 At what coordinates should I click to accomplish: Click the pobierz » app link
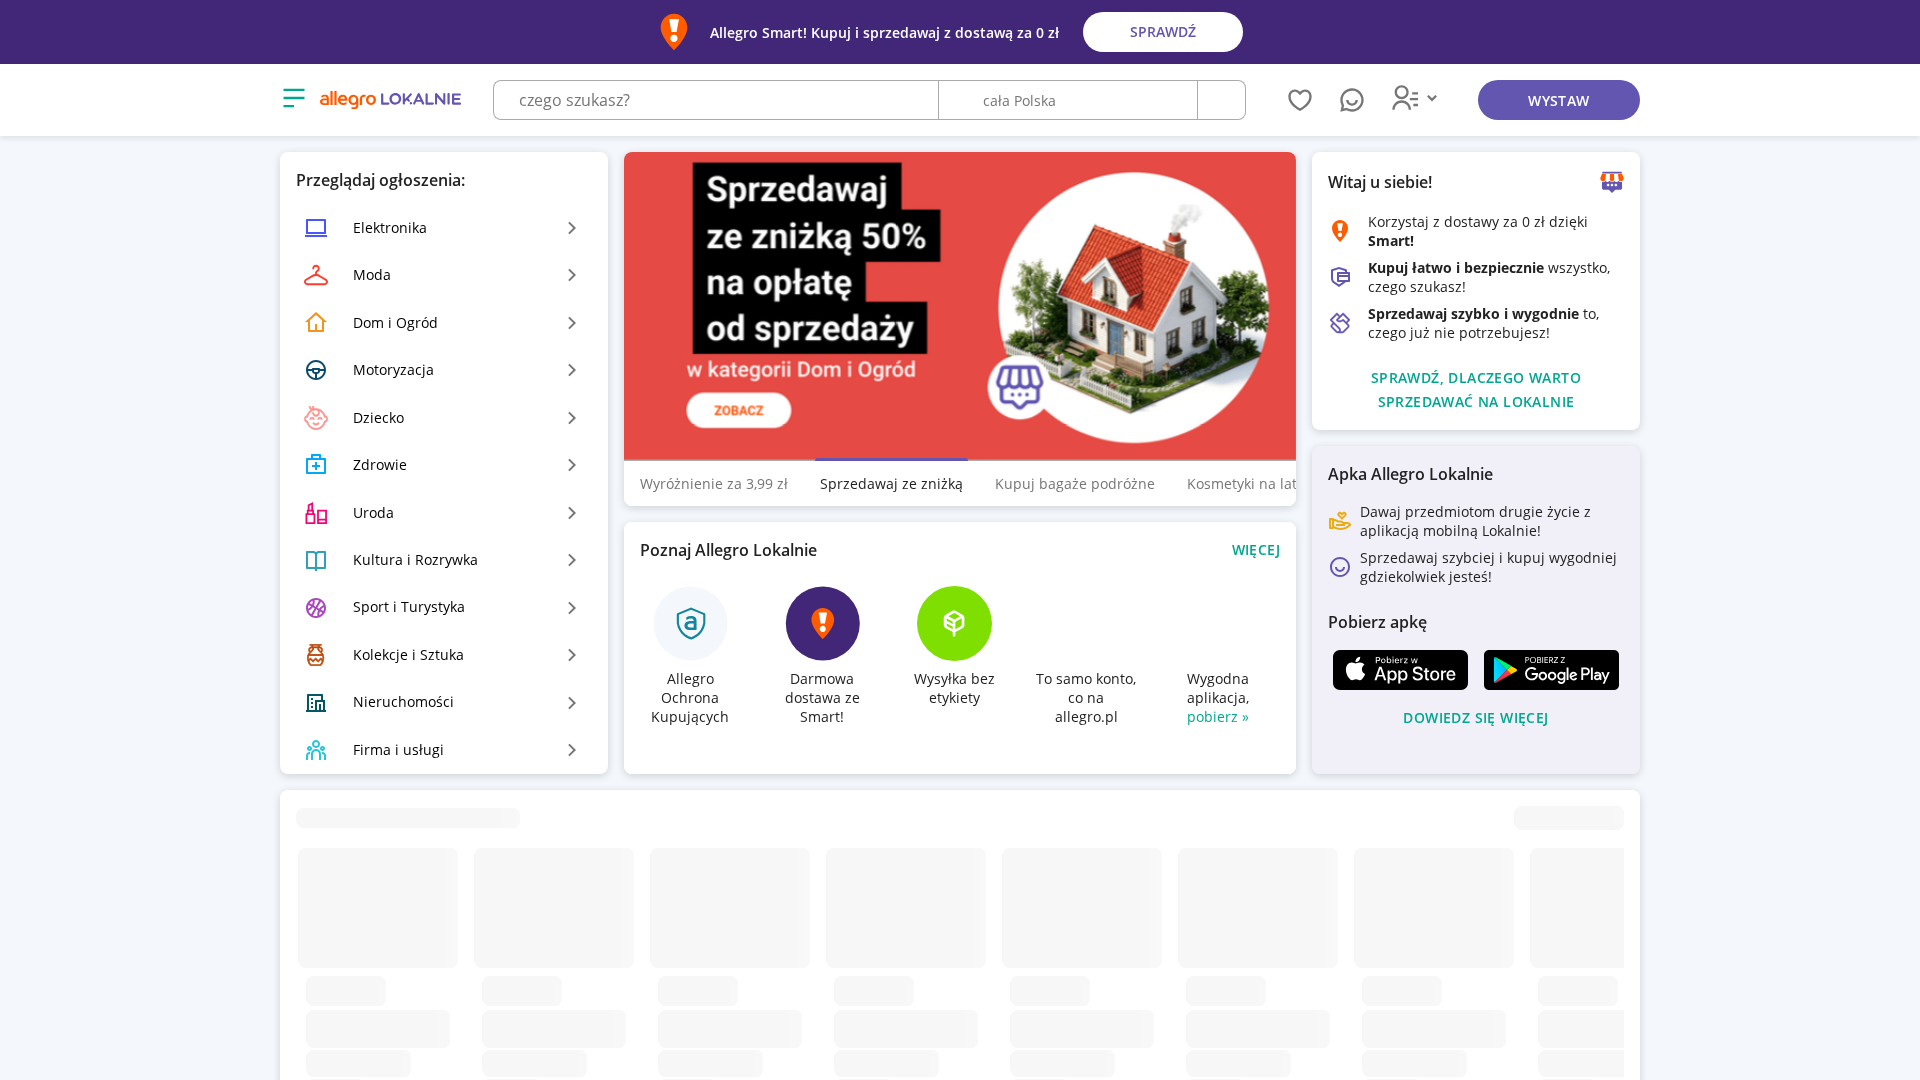(x=1218, y=717)
